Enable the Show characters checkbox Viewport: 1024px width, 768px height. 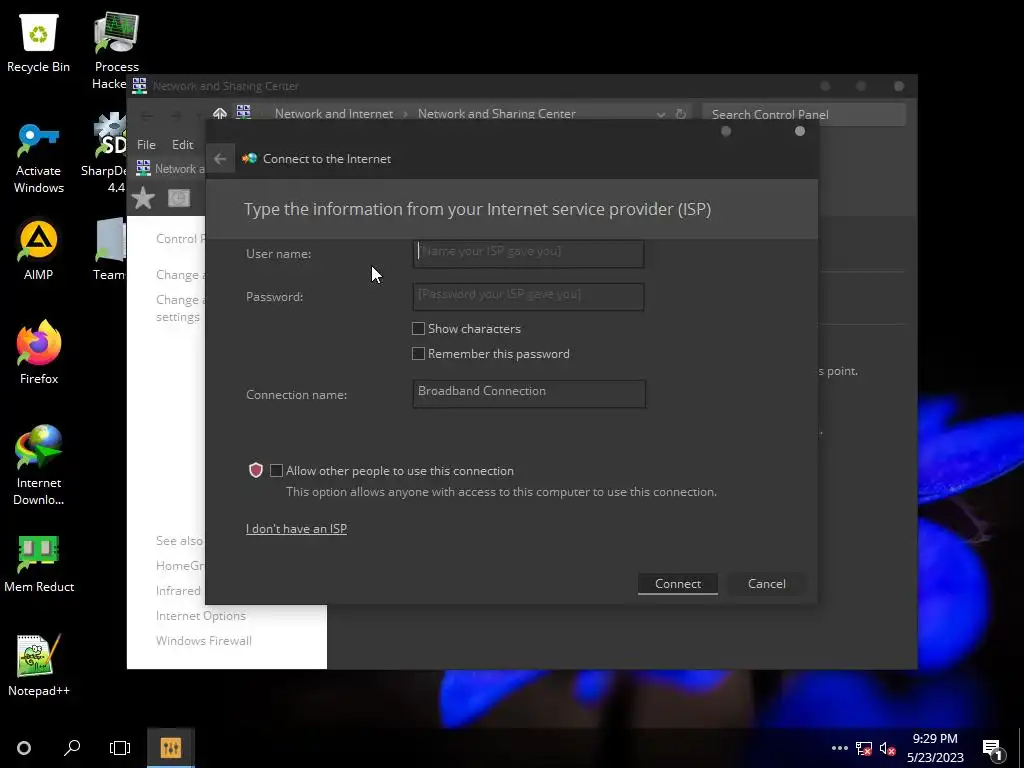(x=419, y=328)
